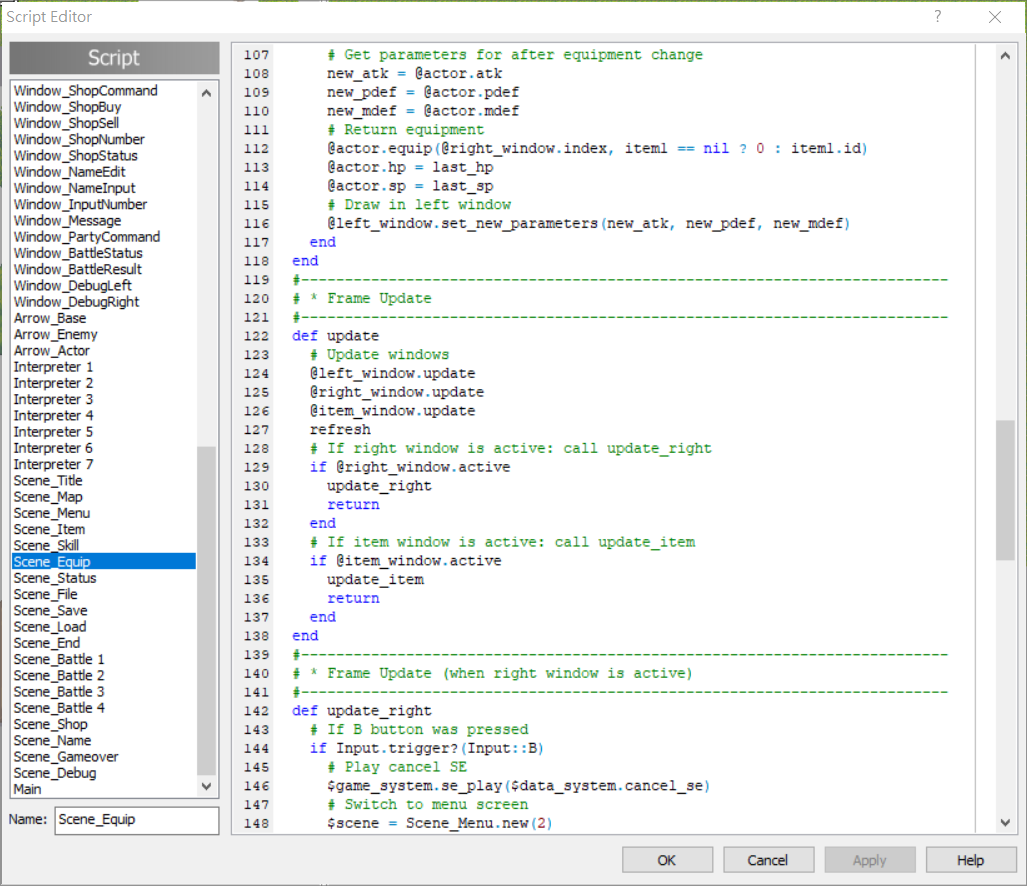This screenshot has width=1027, height=886.
Task: Click the OK button
Action: tap(667, 860)
